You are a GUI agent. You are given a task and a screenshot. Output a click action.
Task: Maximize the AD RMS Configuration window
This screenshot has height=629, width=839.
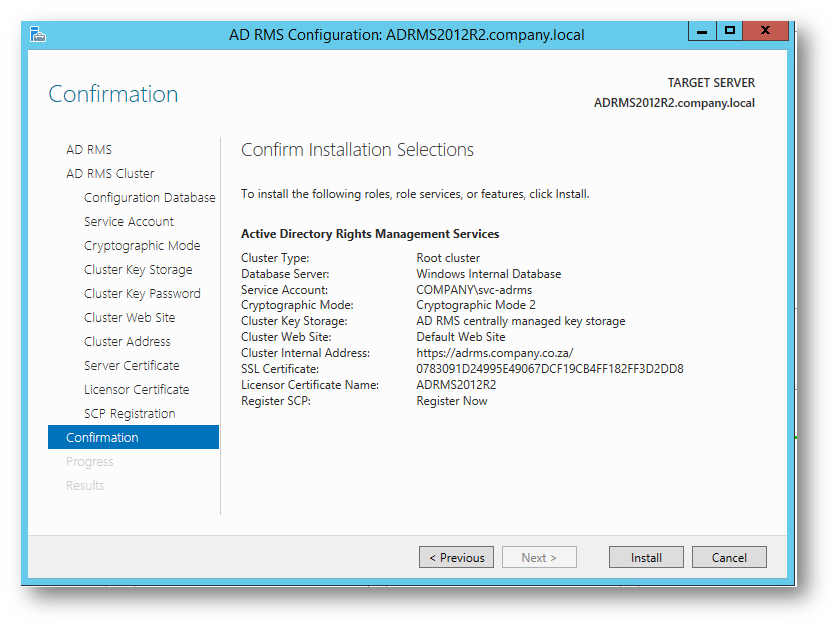click(x=729, y=31)
